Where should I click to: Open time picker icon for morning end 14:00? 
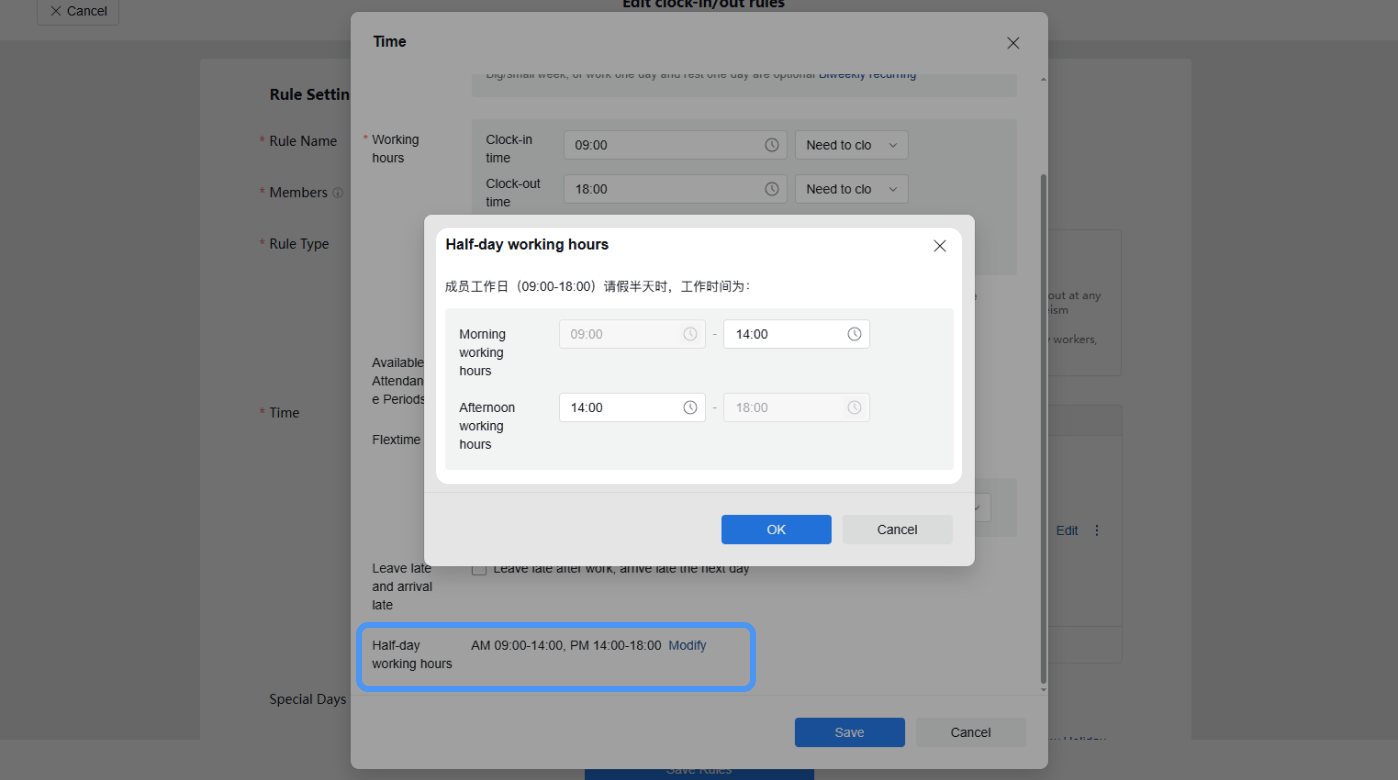[854, 334]
